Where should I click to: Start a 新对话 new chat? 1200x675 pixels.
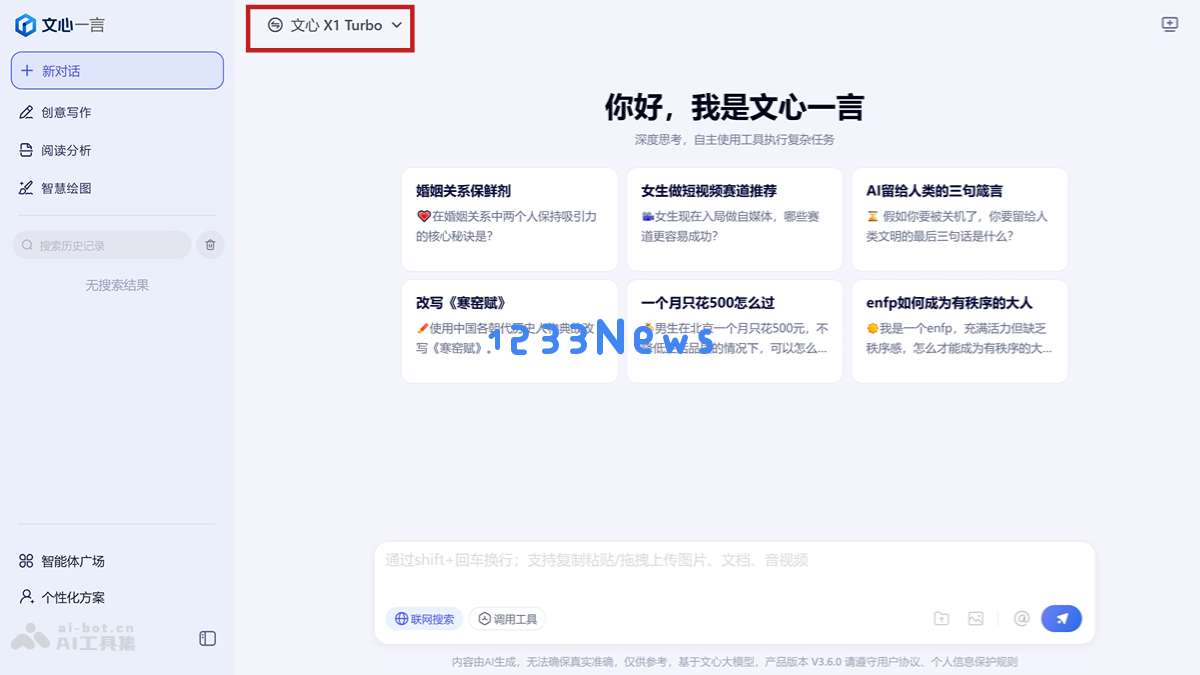coord(117,71)
